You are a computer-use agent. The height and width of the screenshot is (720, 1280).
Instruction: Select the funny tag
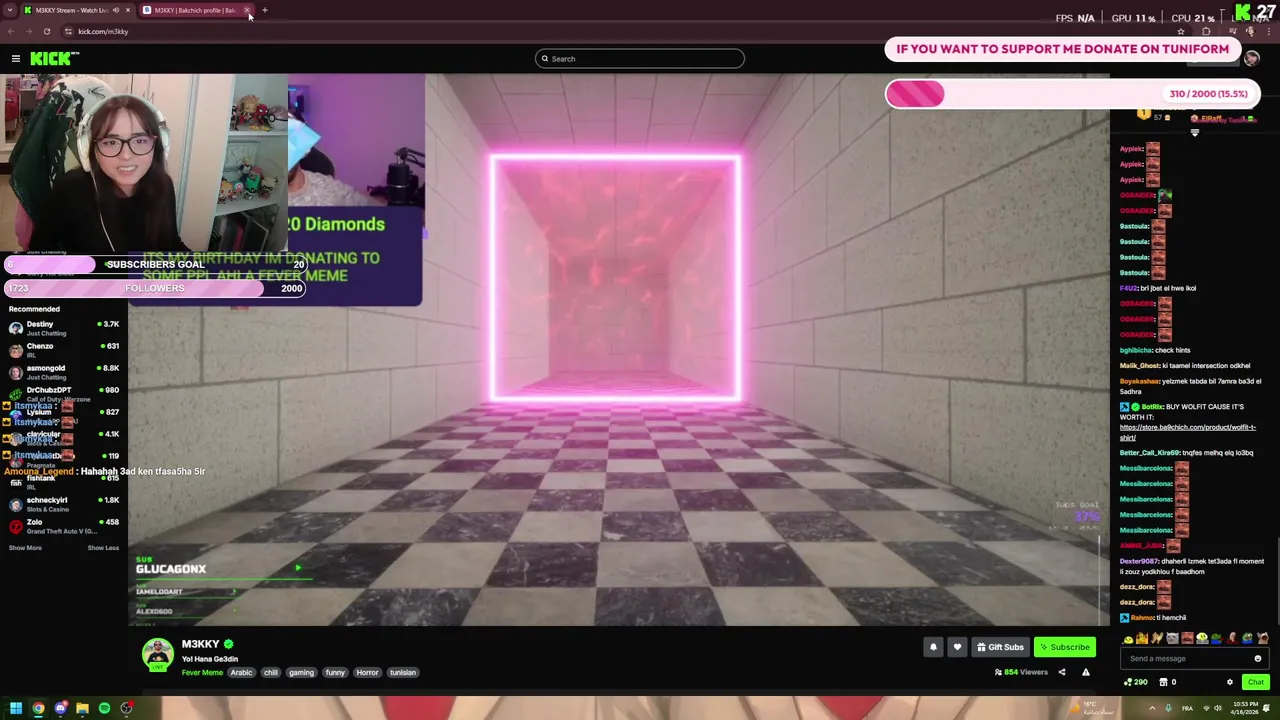335,673
